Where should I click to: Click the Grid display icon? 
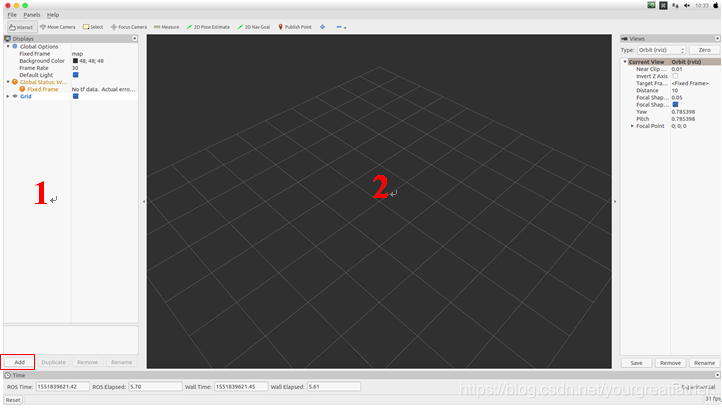[x=15, y=96]
